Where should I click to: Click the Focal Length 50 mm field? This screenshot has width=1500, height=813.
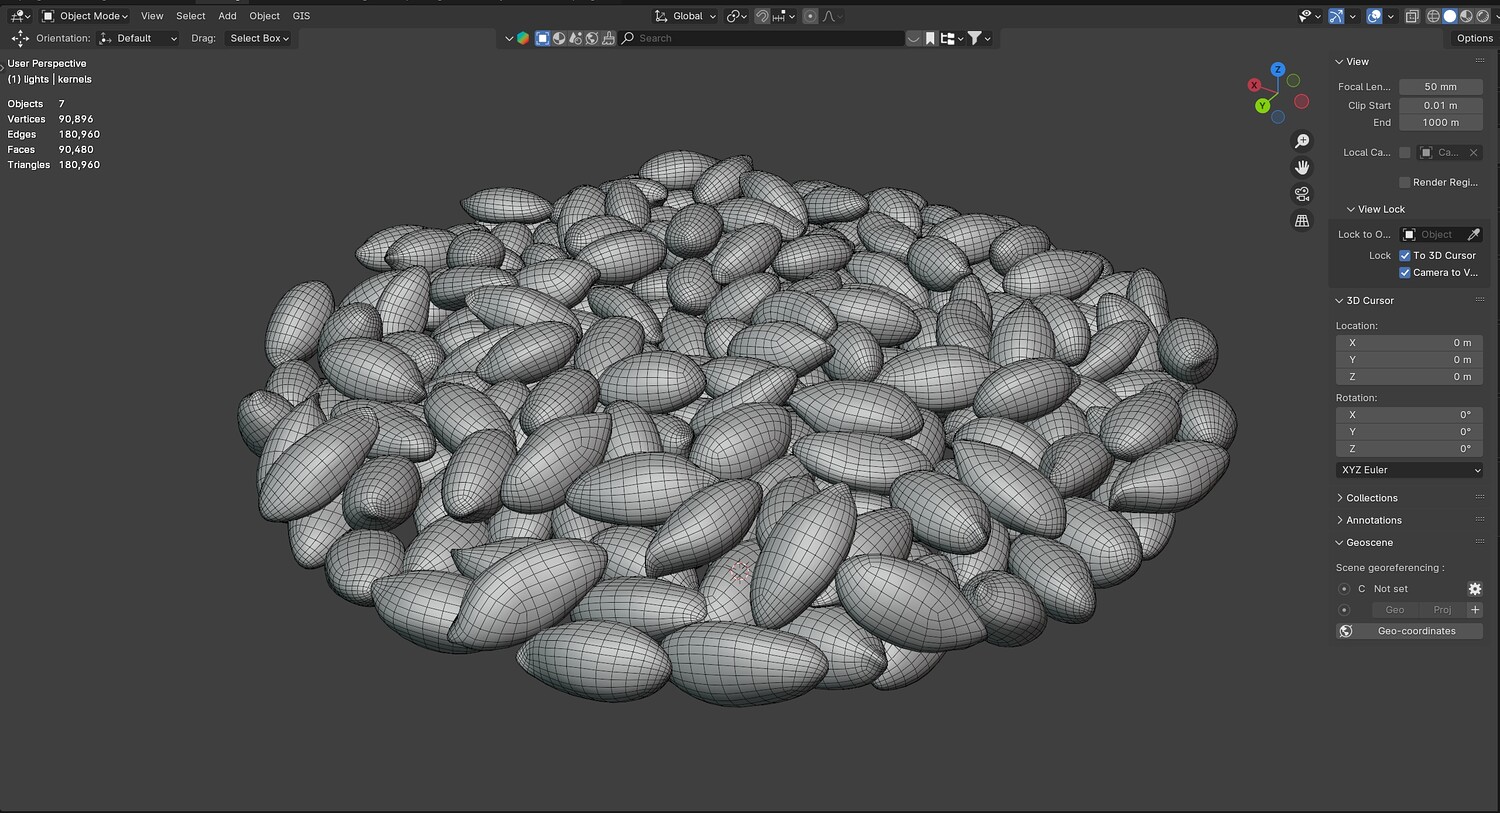coord(1440,87)
